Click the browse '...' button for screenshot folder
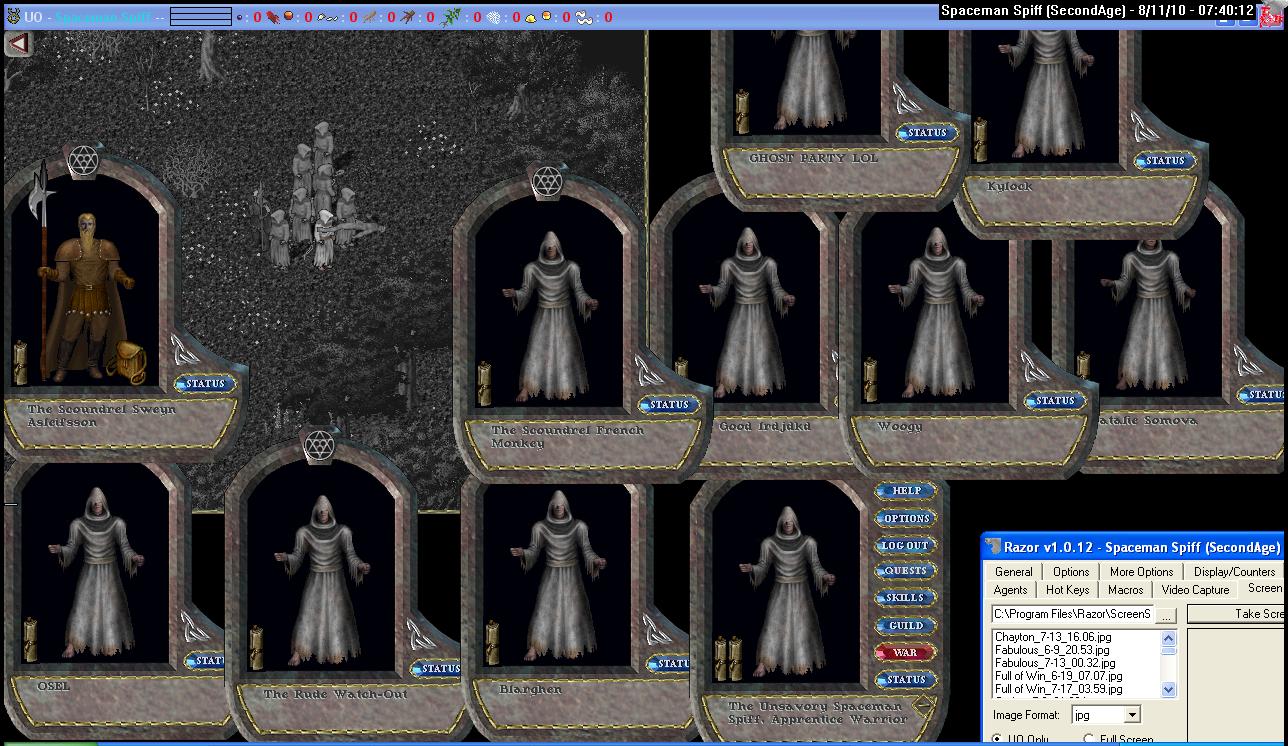Viewport: 1288px width, 746px height. point(1166,614)
